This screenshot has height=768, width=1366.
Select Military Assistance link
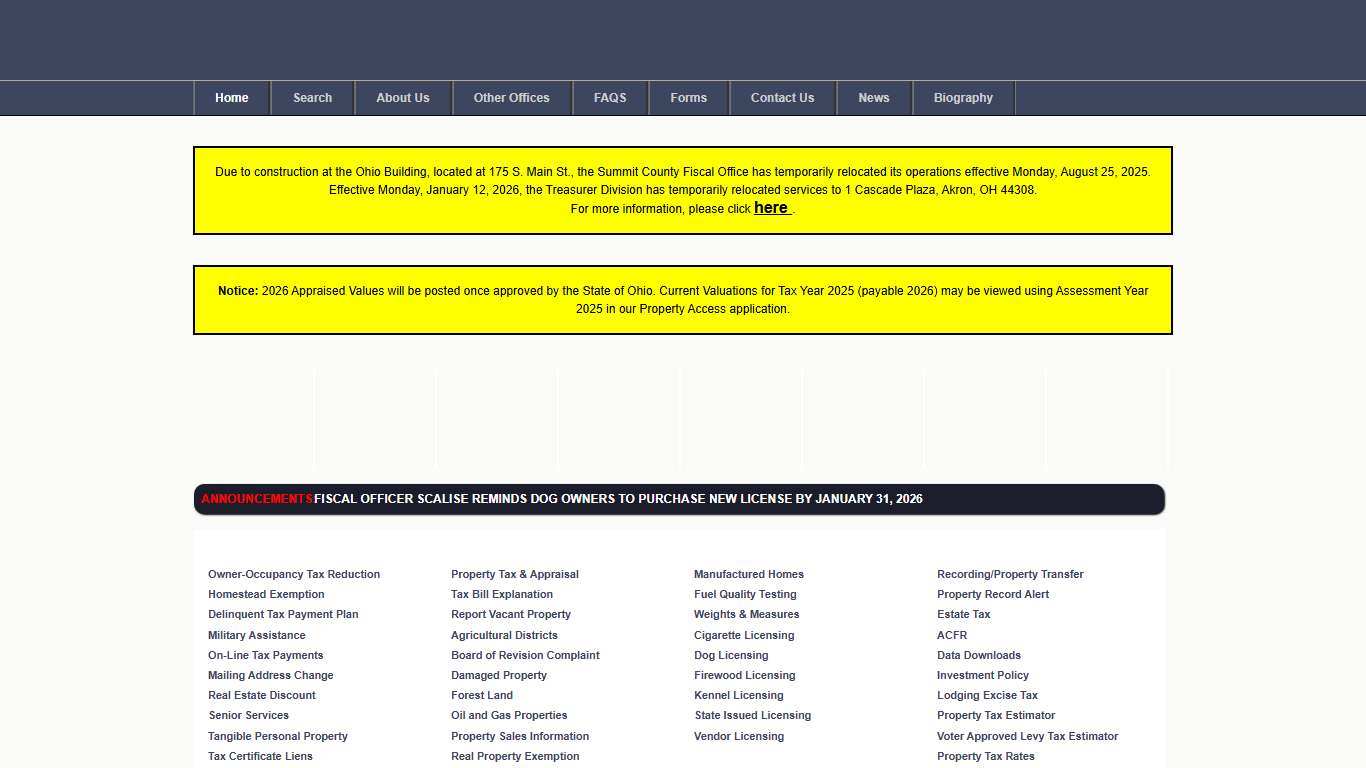point(256,635)
